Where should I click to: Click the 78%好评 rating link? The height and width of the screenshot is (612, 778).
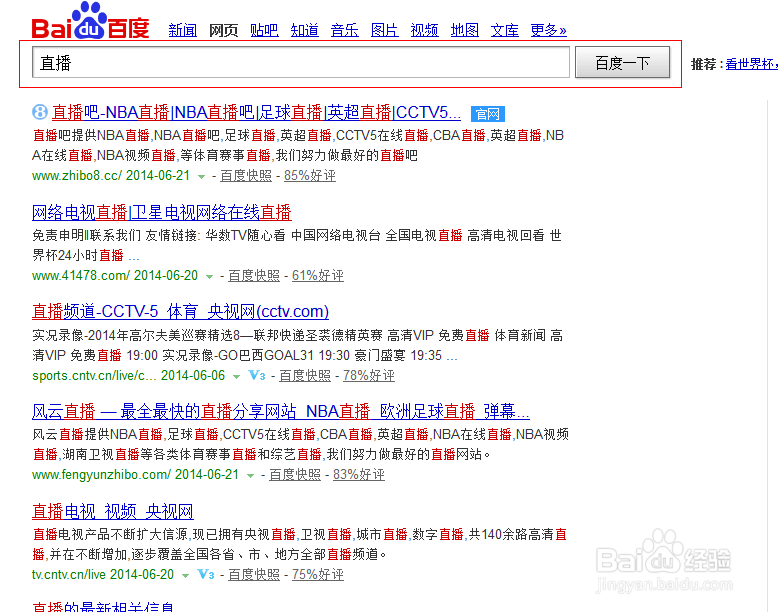(x=369, y=376)
